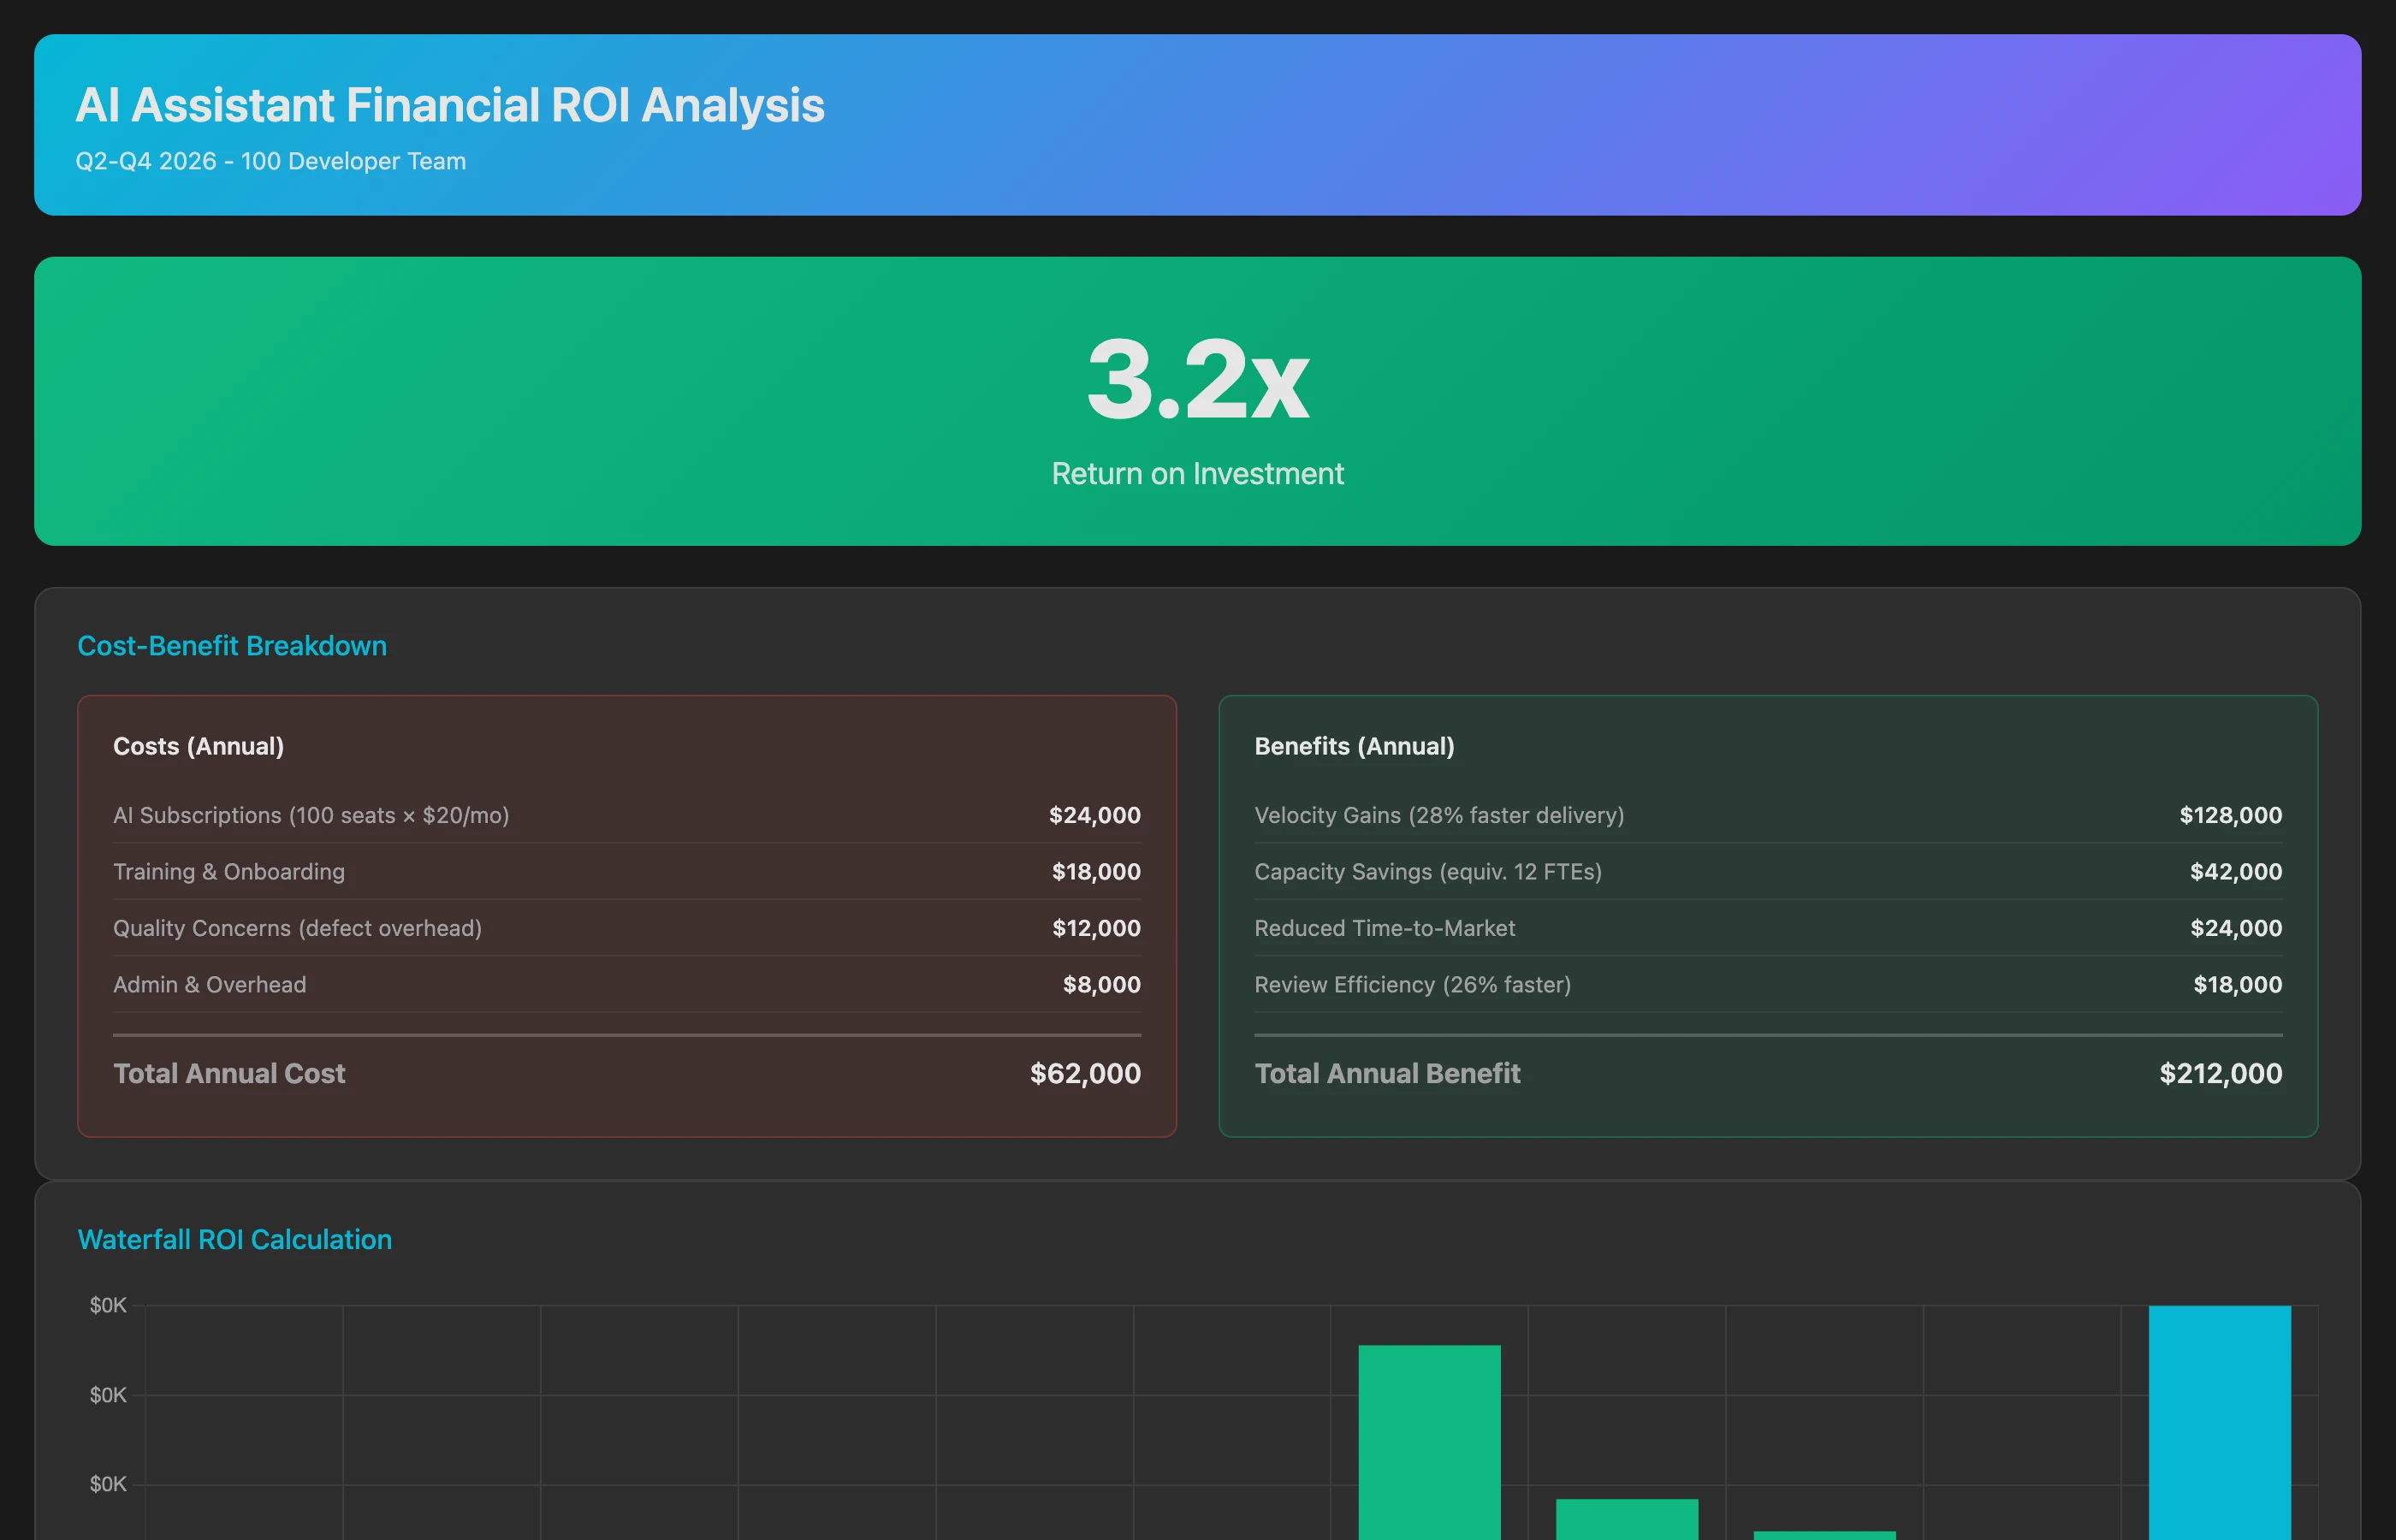The height and width of the screenshot is (1540, 2396).
Task: Click the $18,000 Training & Onboarding amount
Action: tap(1096, 871)
